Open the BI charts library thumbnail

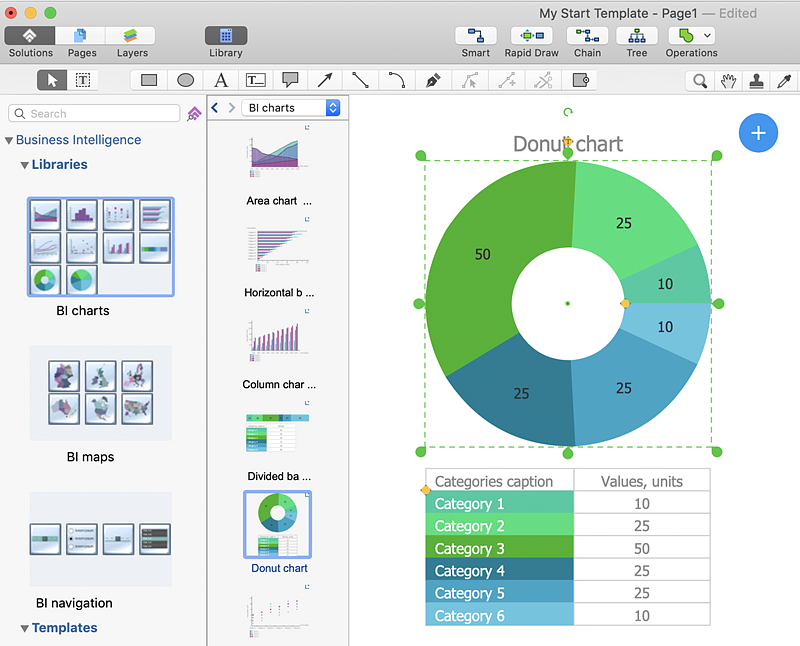pos(101,247)
